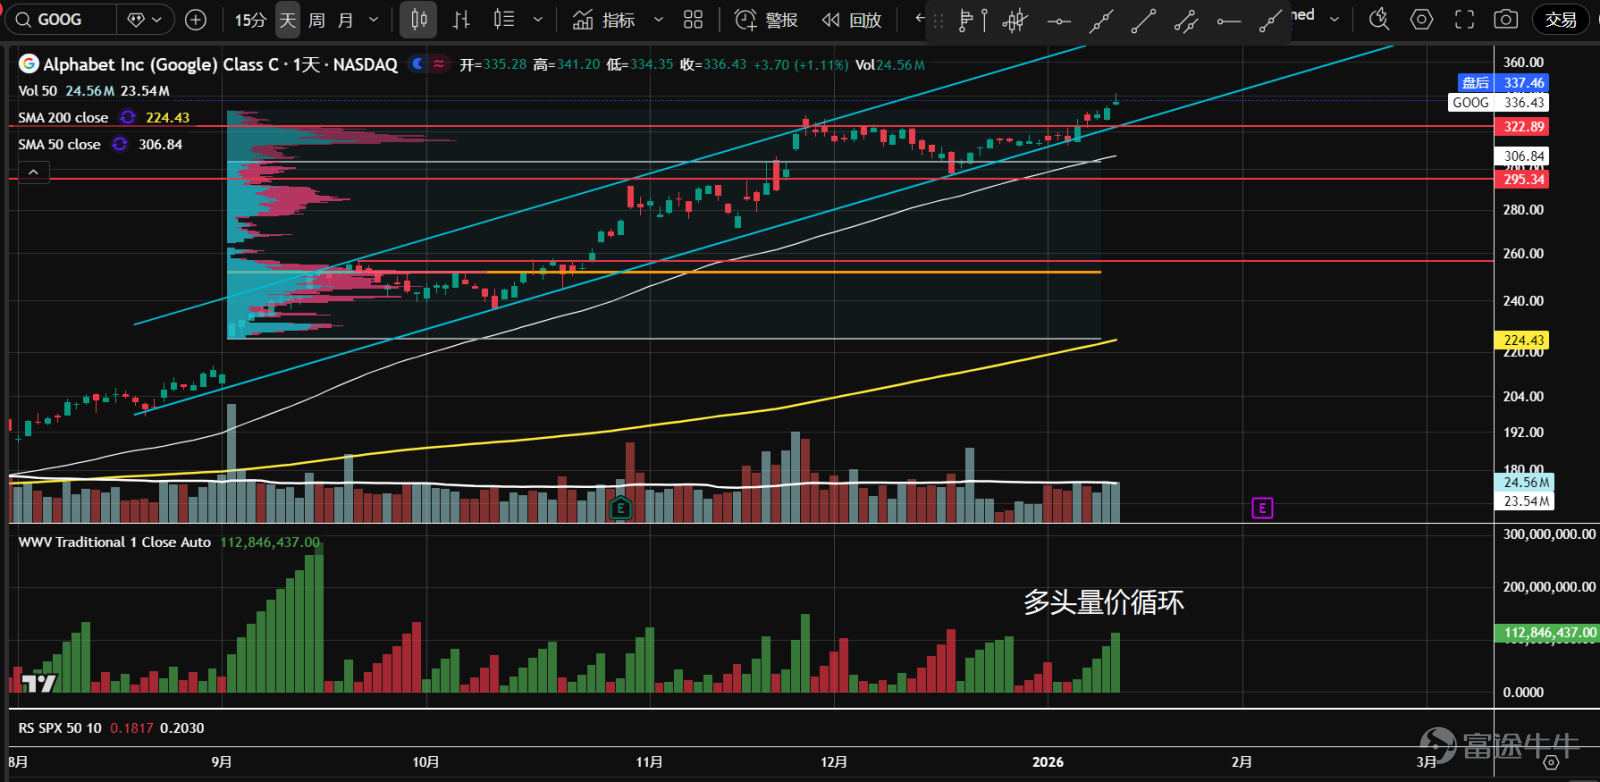Click the 盘后 337.46 after-hours price label
Viewport: 1600px width, 782px height.
tap(1503, 83)
